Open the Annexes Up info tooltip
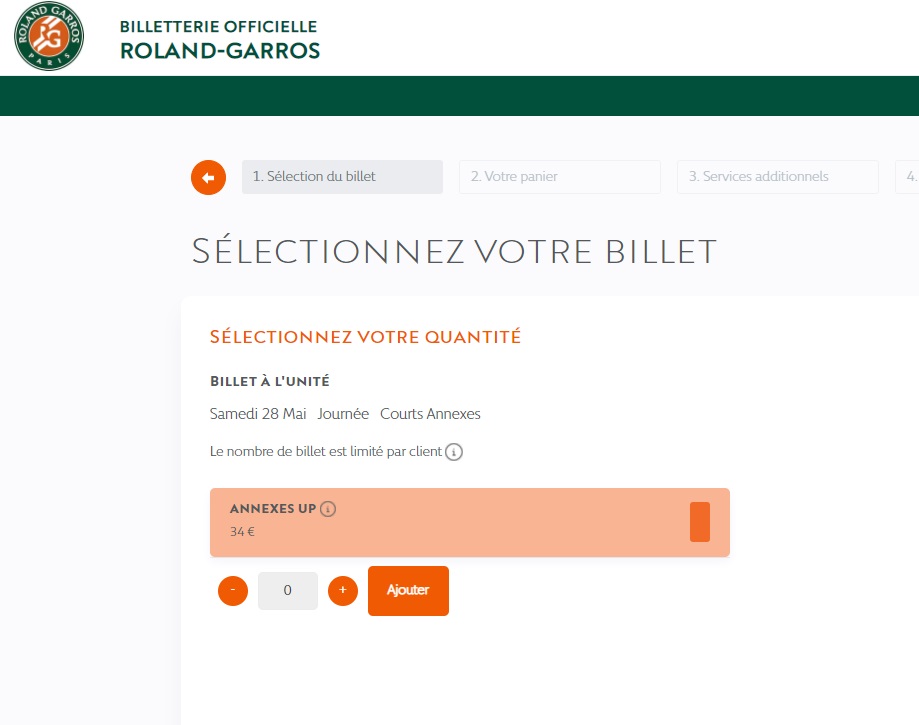The image size is (919, 725). (x=328, y=509)
